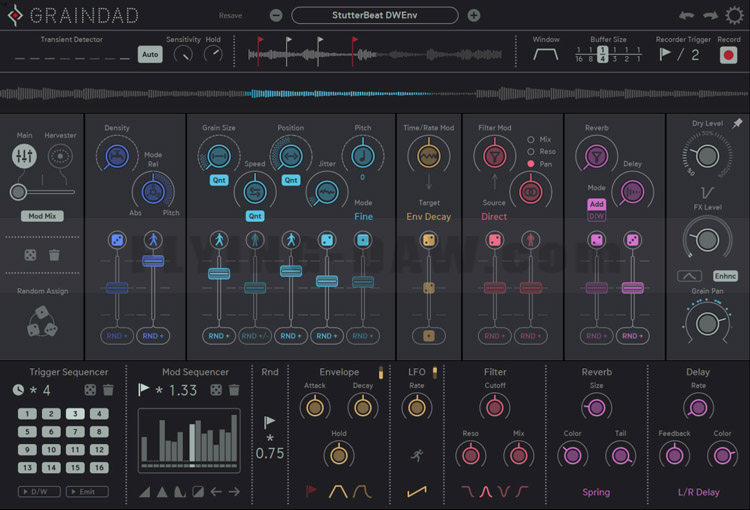Select the Harvester icon

coord(60,155)
